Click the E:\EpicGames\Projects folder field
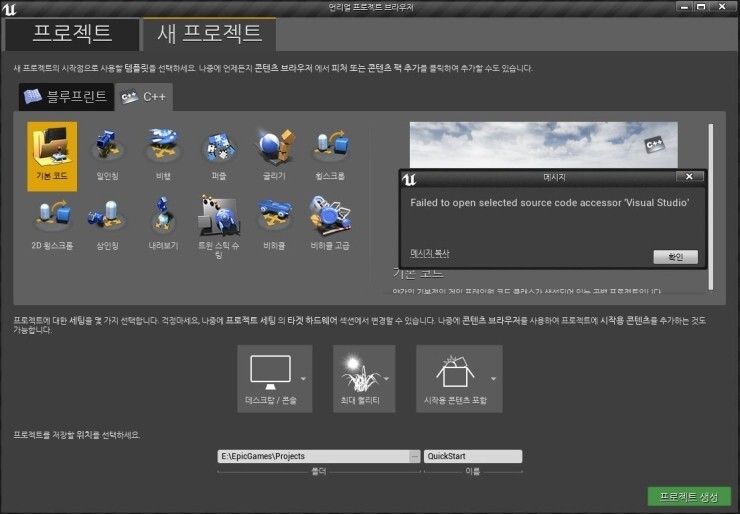Image resolution: width=740 pixels, height=514 pixels. point(313,456)
